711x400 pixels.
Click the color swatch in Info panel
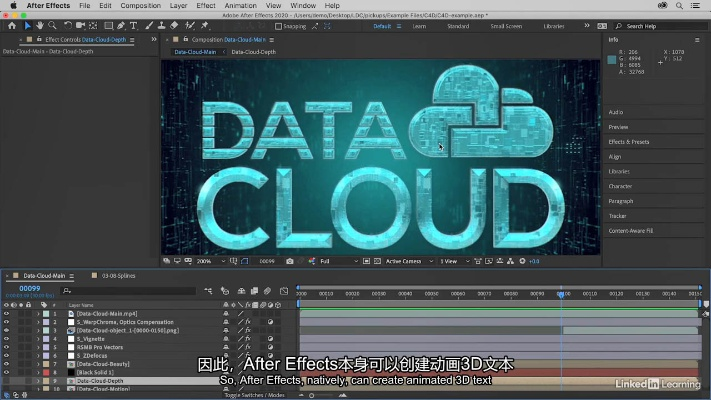pyautogui.click(x=613, y=59)
